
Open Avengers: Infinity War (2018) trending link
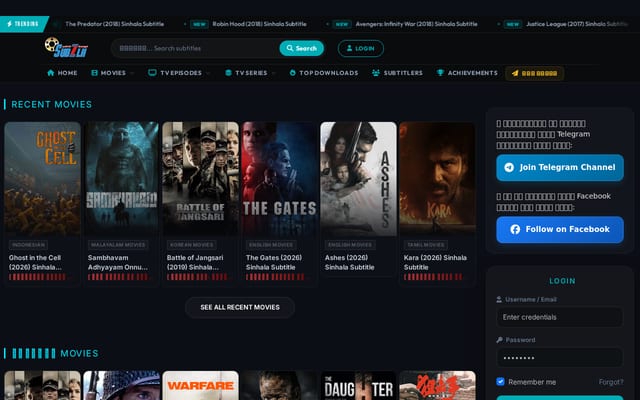(416, 24)
